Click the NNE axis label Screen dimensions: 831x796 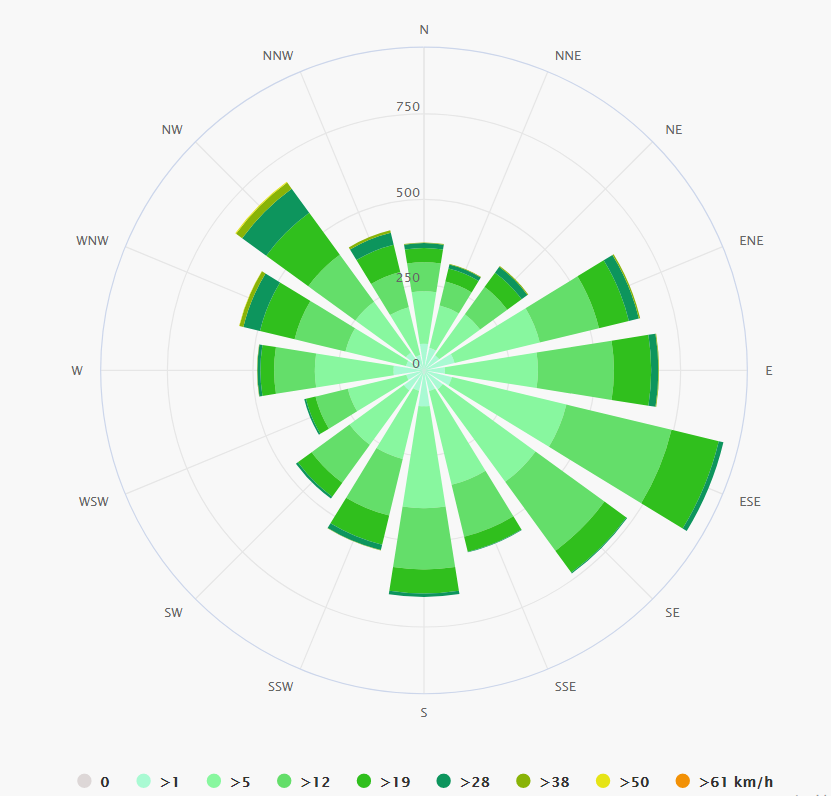(x=568, y=56)
